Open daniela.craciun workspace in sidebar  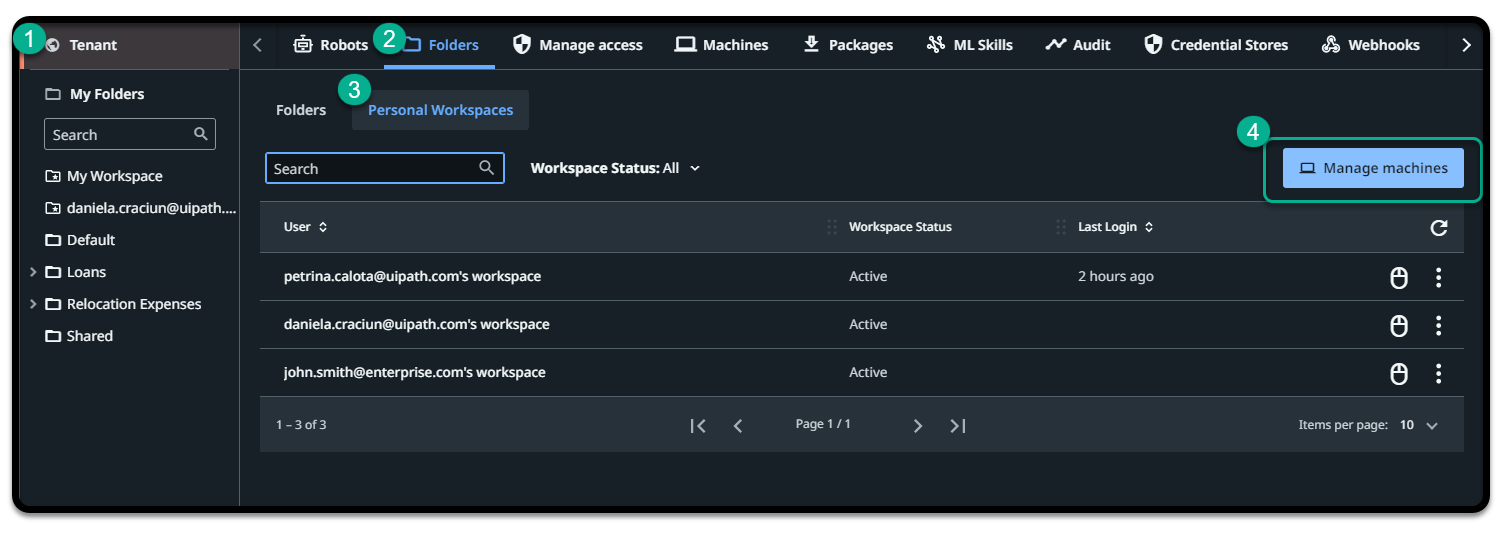tap(140, 208)
